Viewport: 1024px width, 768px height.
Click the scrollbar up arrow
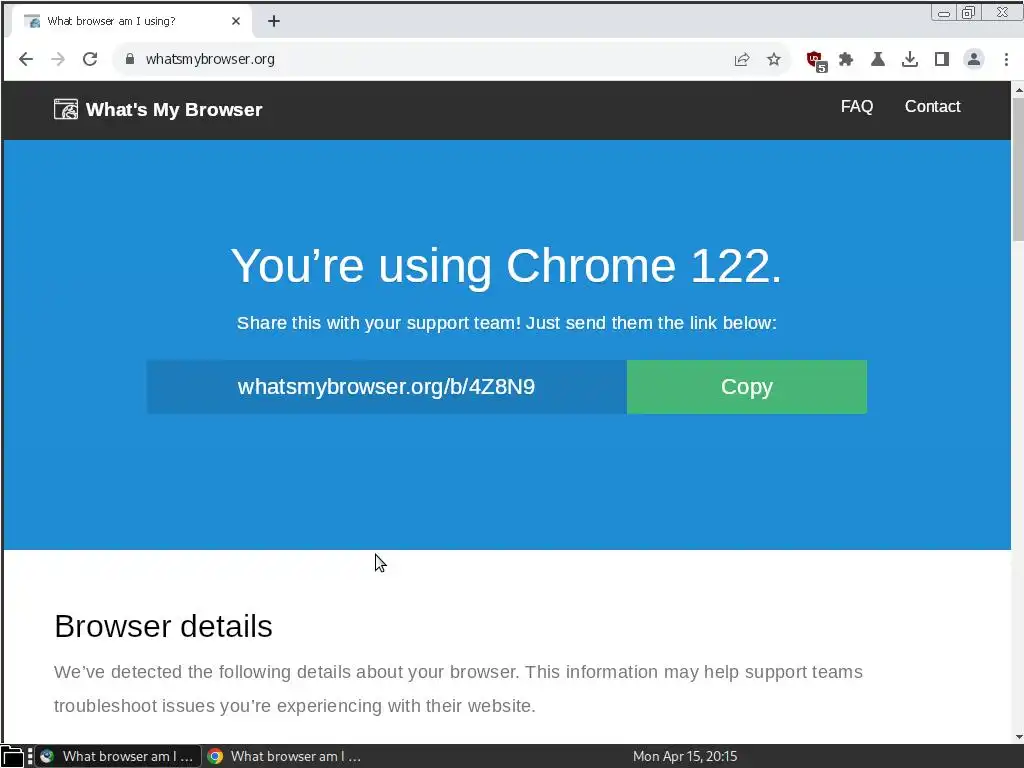1017,89
